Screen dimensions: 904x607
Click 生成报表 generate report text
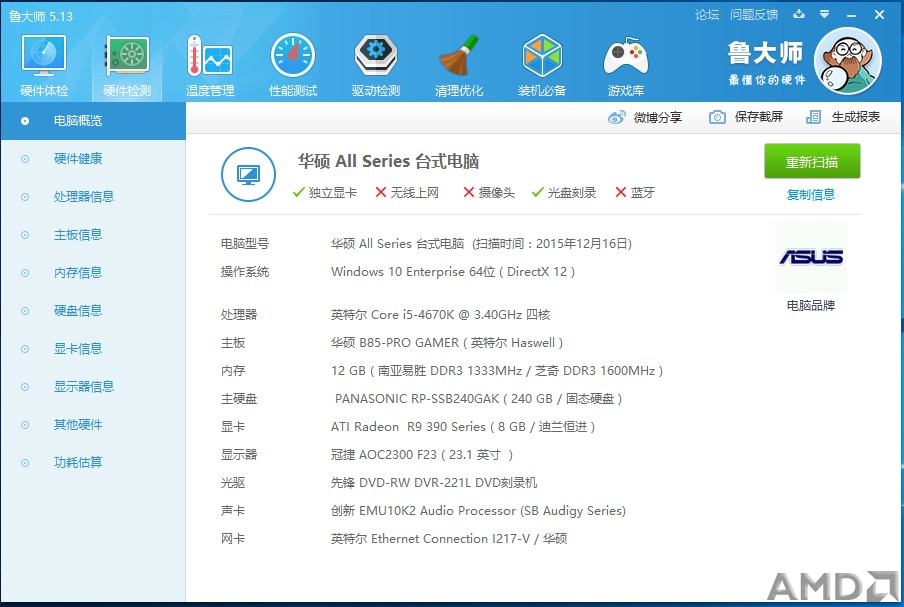coord(856,117)
